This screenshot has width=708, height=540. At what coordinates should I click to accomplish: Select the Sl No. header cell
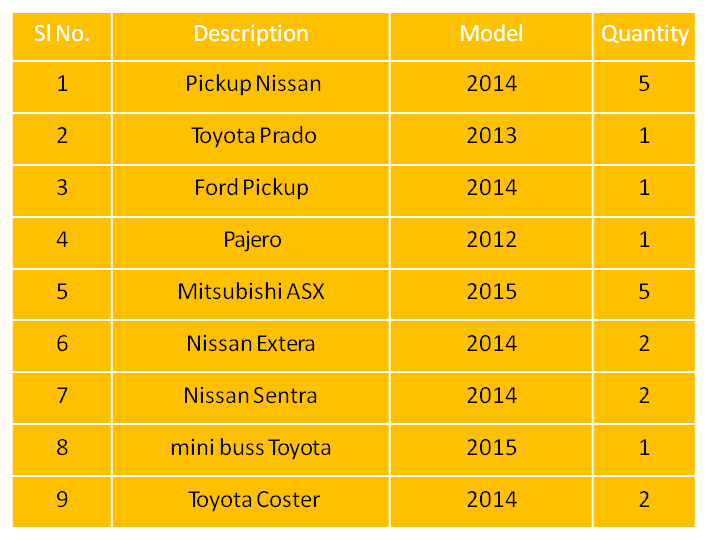tap(62, 36)
